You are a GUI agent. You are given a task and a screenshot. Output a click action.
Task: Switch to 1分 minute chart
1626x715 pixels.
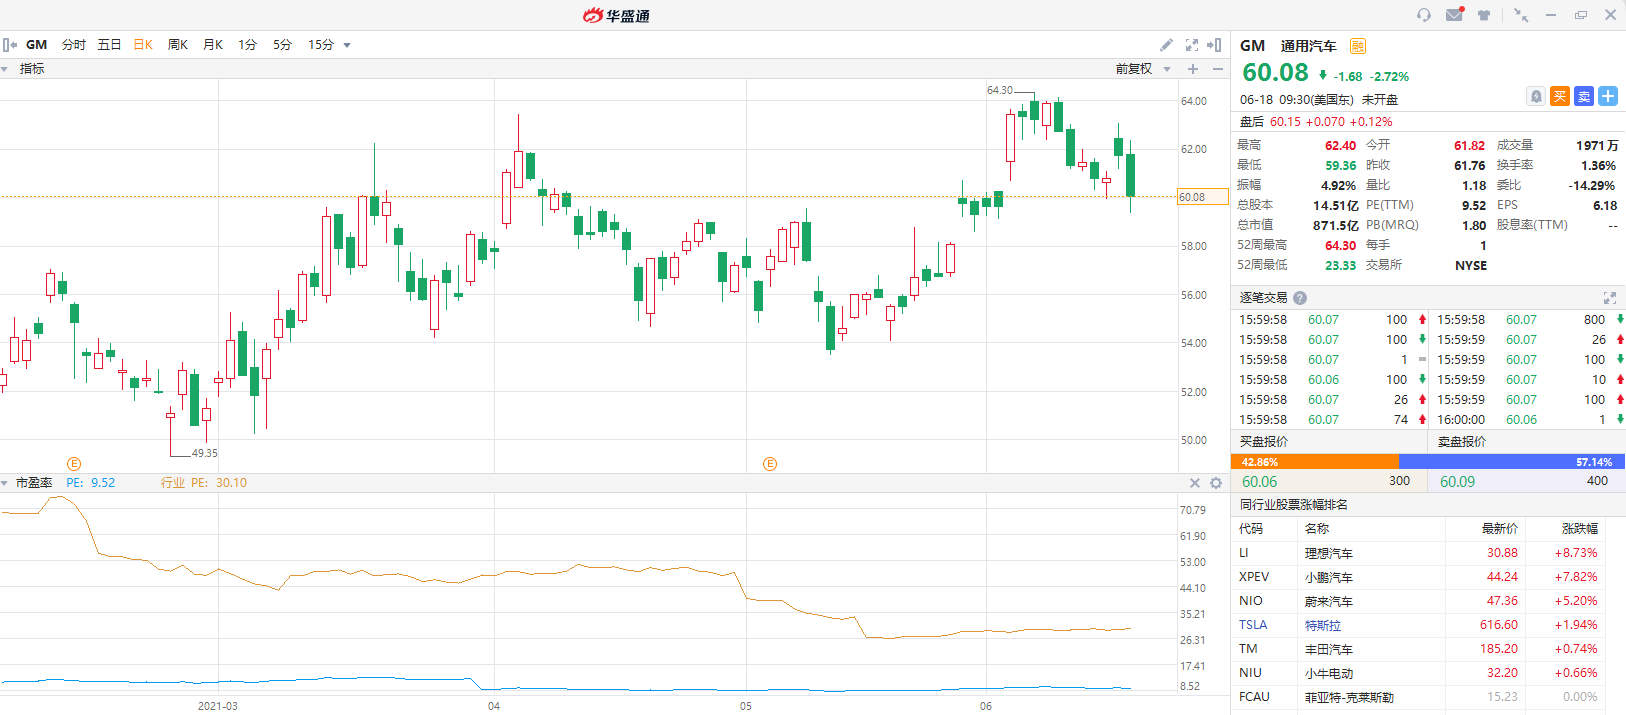click(247, 45)
